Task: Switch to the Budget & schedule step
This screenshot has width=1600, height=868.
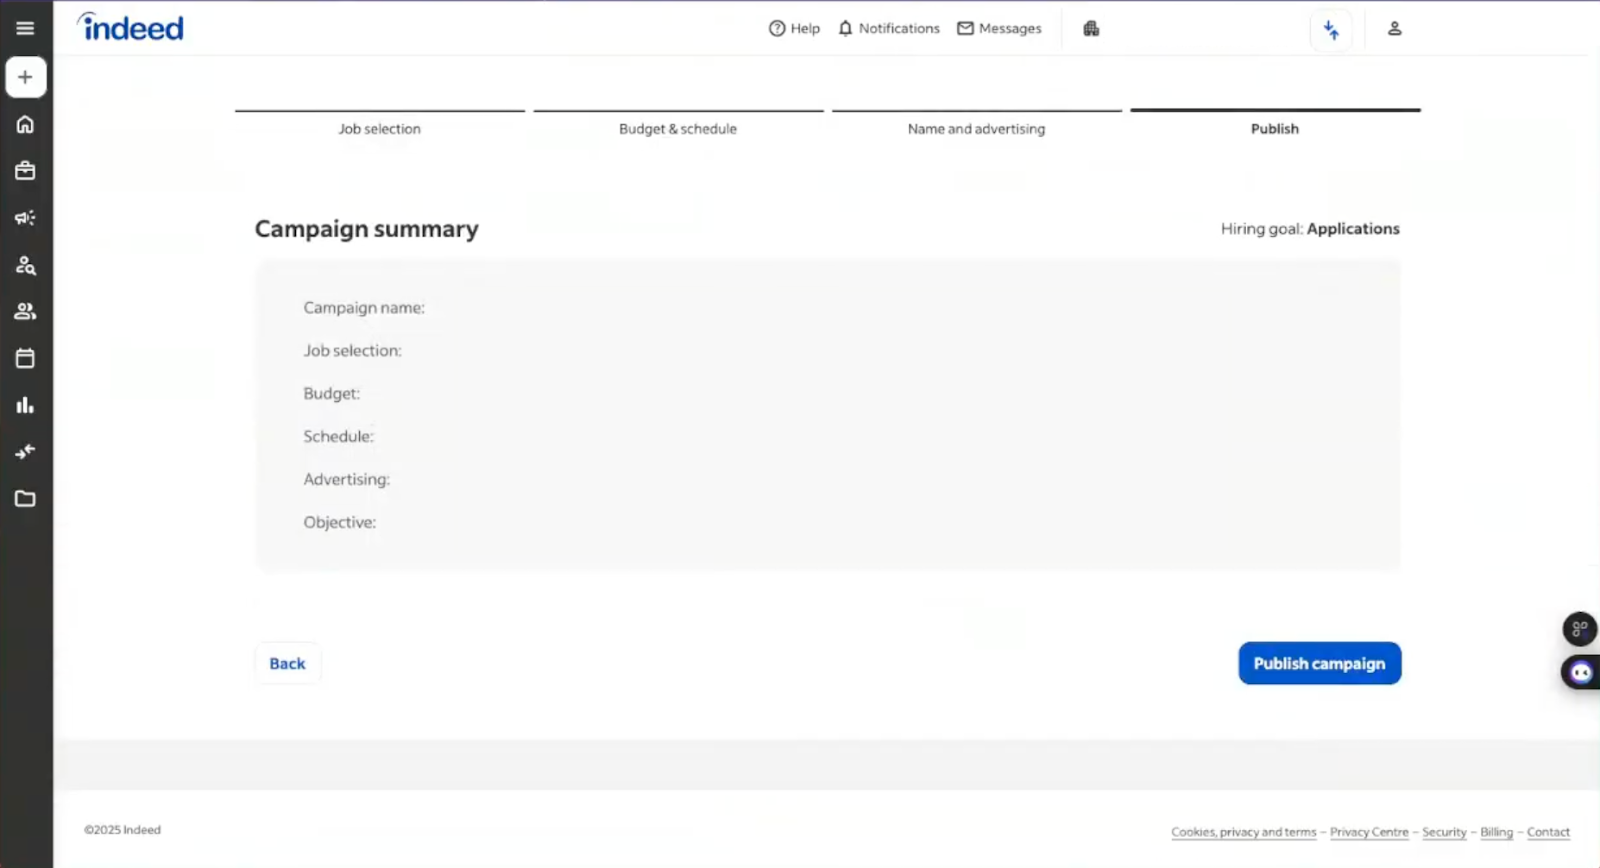Action: pyautogui.click(x=677, y=128)
